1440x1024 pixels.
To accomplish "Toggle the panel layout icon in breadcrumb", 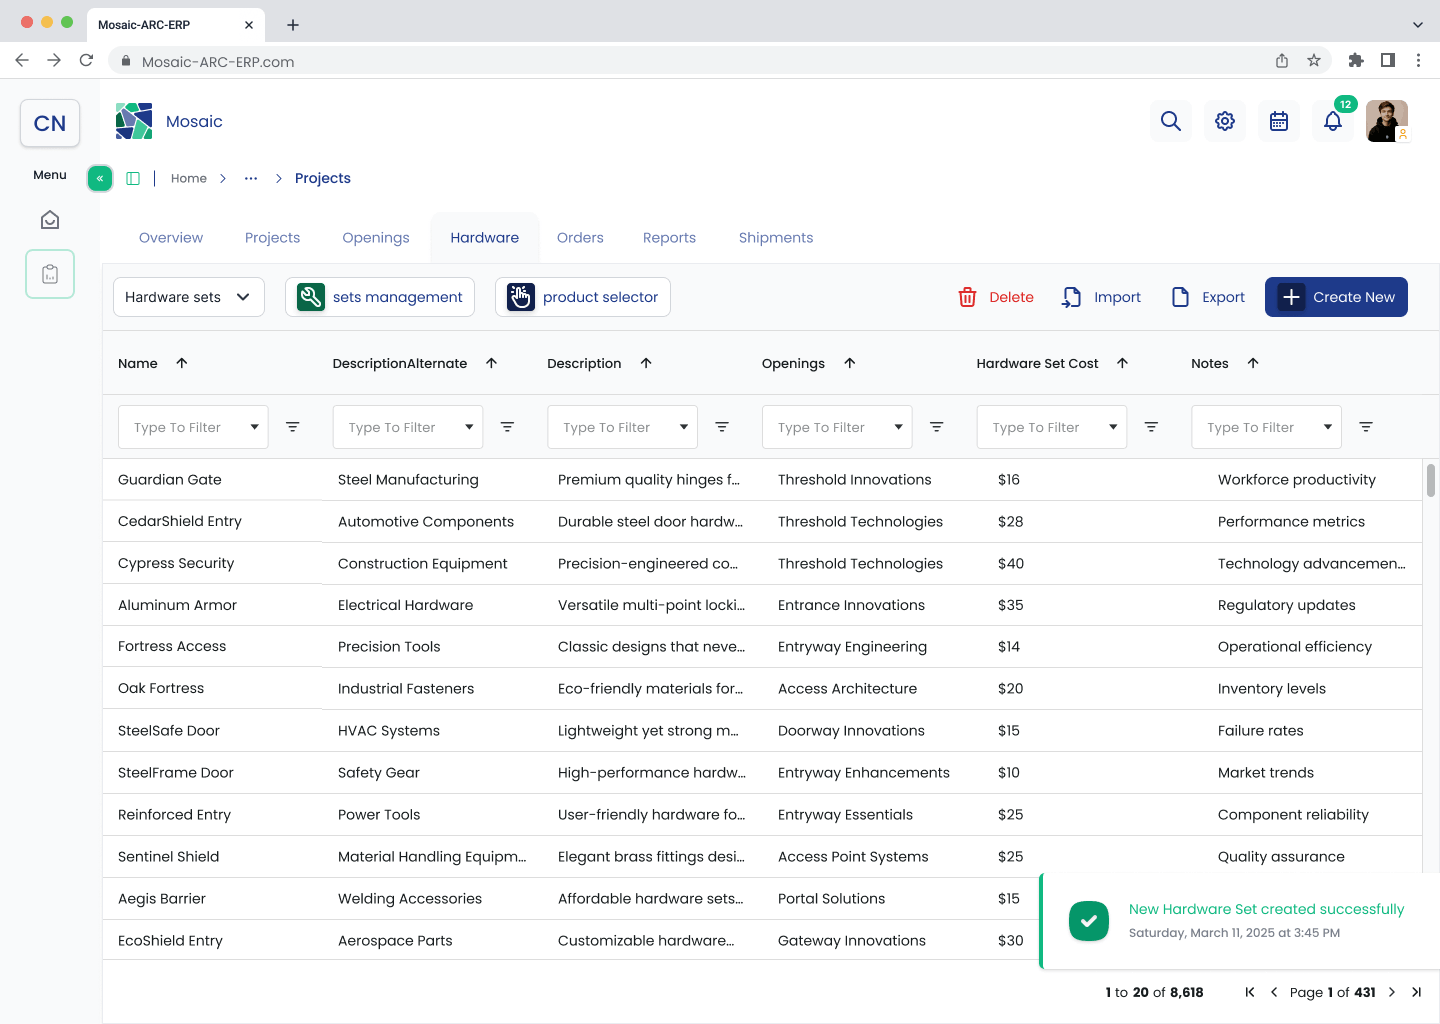I will pos(133,178).
